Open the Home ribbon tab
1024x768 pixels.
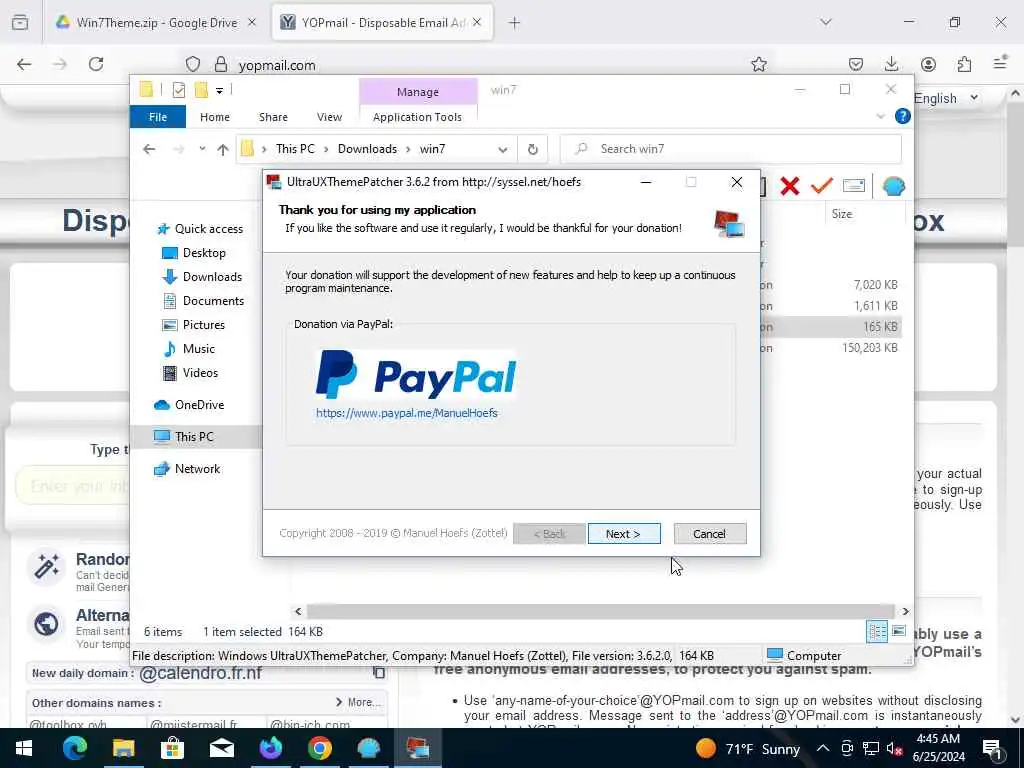(215, 117)
